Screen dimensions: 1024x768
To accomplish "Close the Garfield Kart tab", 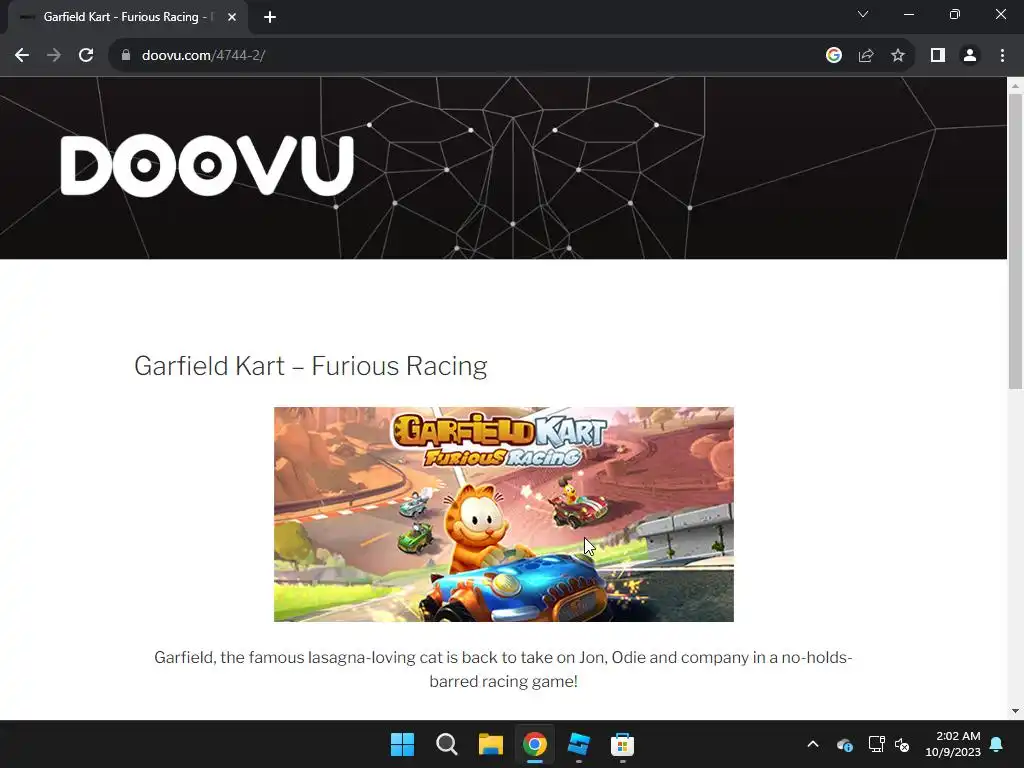I will 232,17.
